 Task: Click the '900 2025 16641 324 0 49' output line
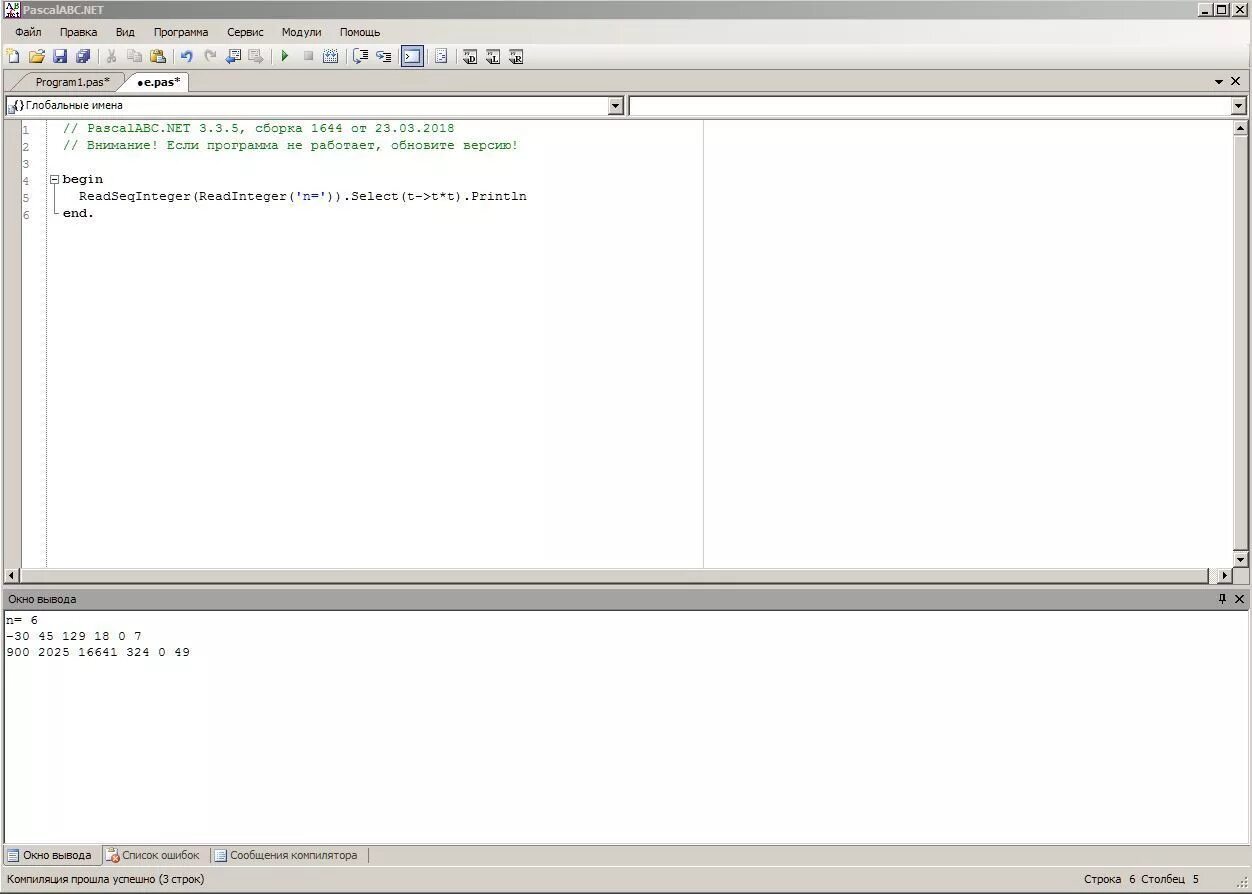pos(98,652)
